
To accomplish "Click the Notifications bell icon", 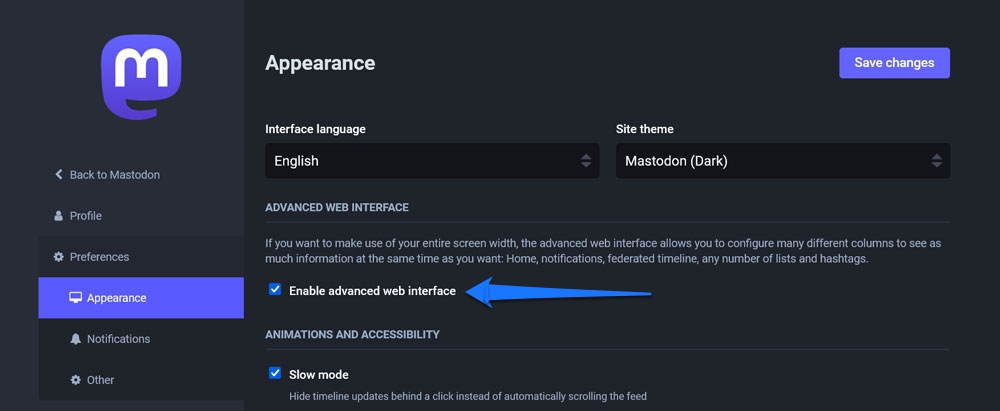I will pyautogui.click(x=75, y=339).
